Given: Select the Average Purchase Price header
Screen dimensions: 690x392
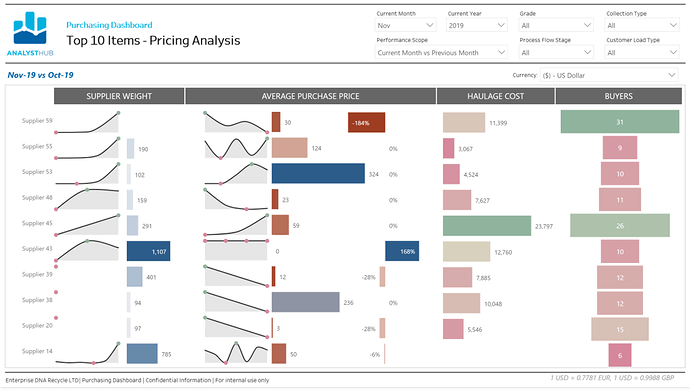Looking at the screenshot, I should coord(310,96).
